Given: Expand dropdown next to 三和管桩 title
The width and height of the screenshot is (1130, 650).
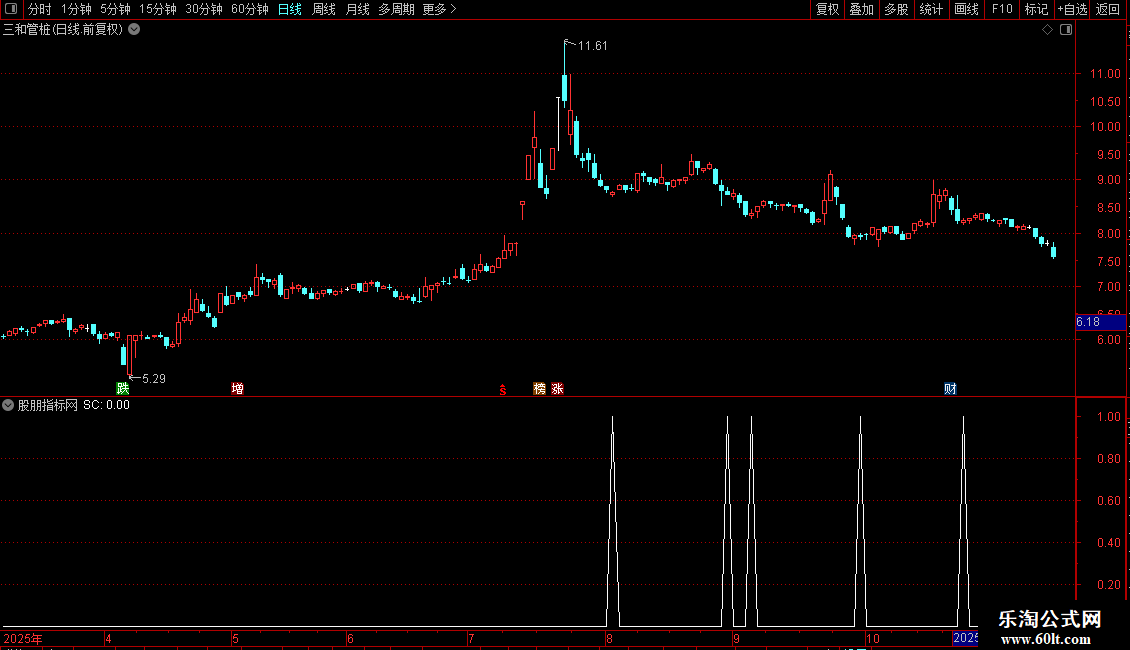Looking at the screenshot, I should click(134, 30).
